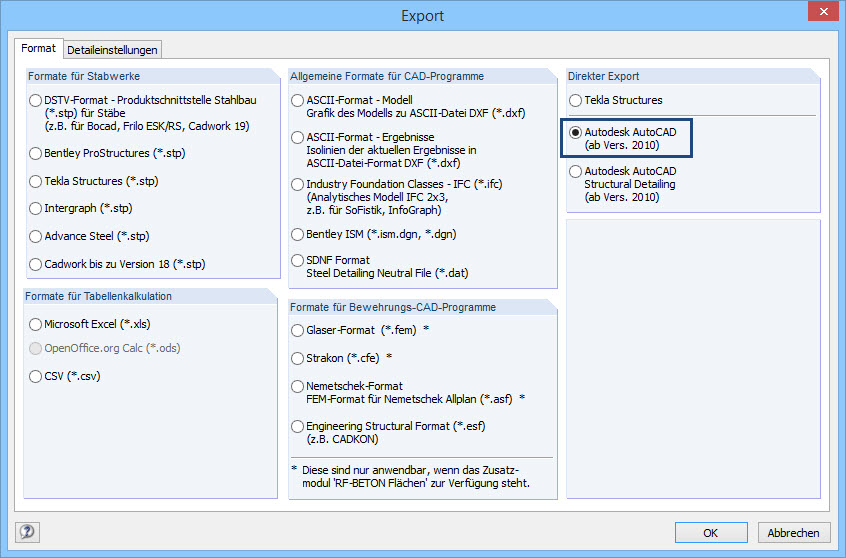Screen dimensions: 846x558
Task: Confirm export with the OK button
Action: click(711, 533)
